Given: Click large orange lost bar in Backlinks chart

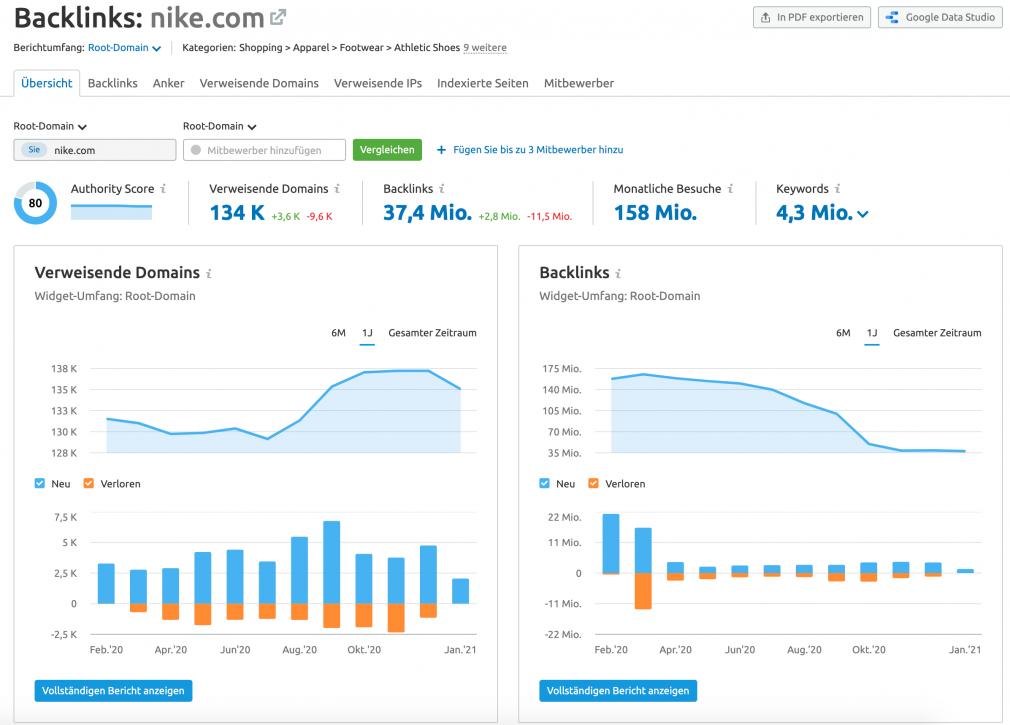Looking at the screenshot, I should click(x=643, y=591).
